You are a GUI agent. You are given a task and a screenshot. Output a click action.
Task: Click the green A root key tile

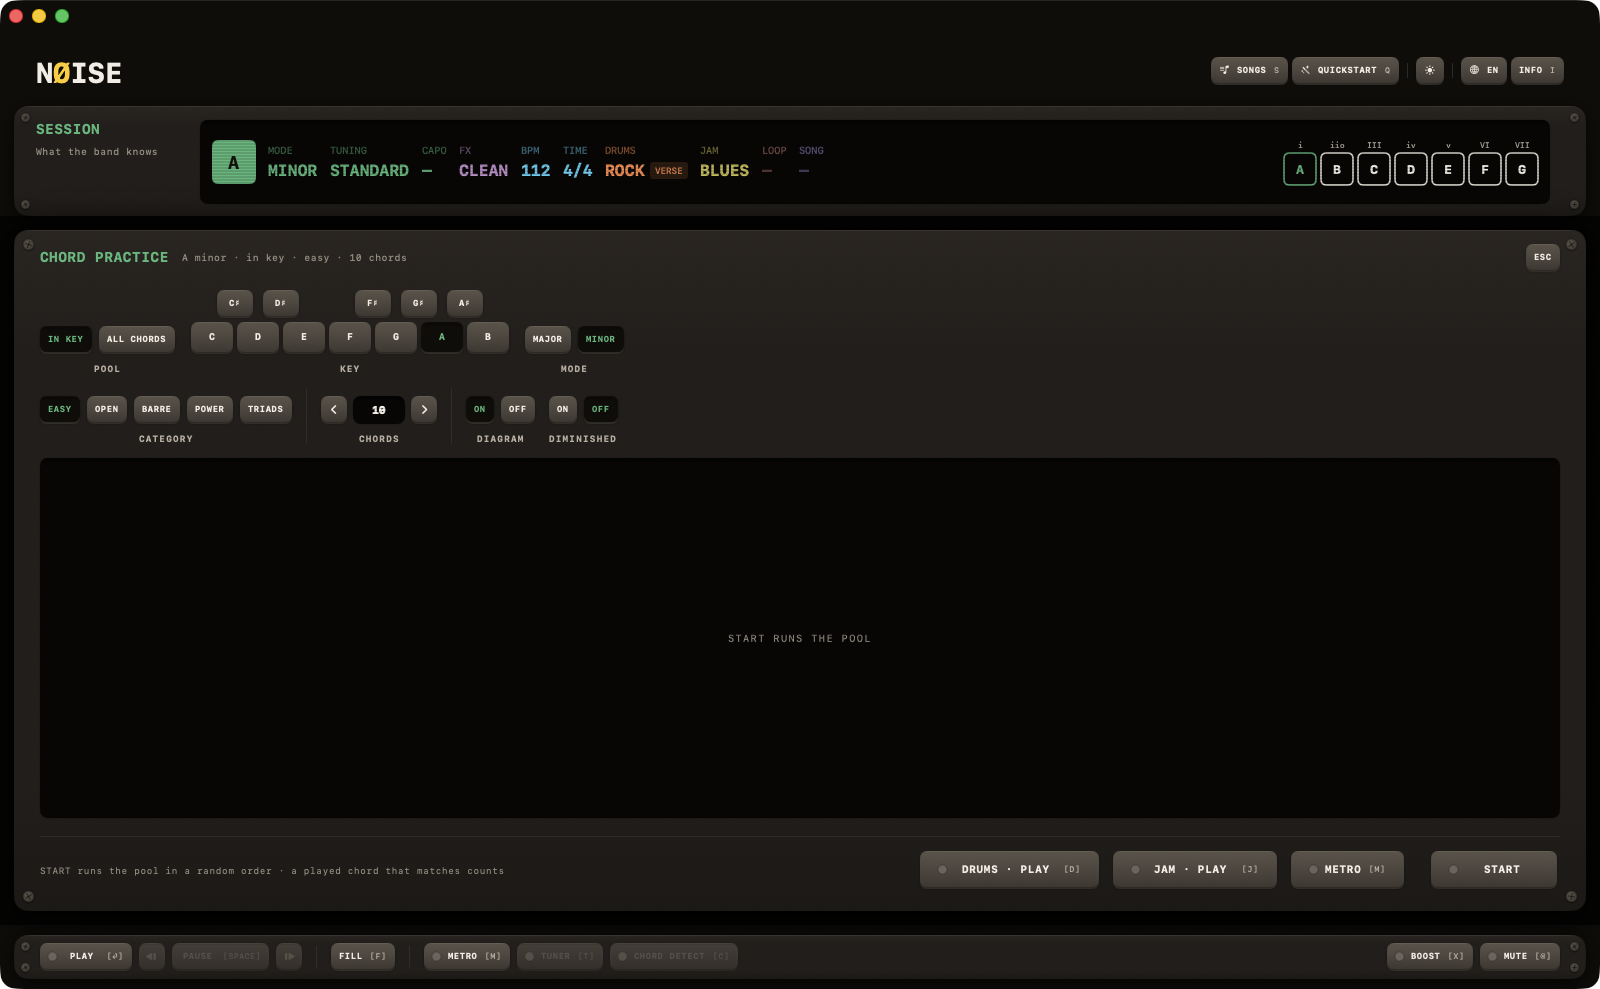[x=234, y=162]
